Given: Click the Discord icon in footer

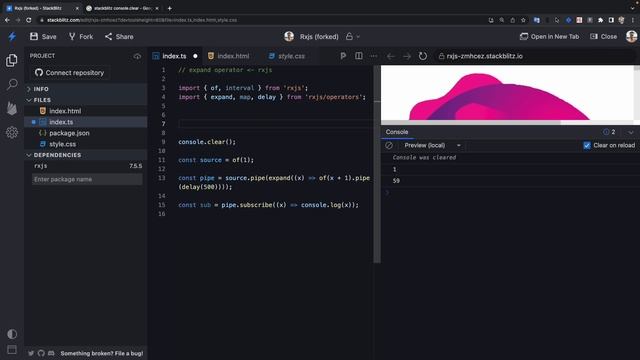Looking at the screenshot, I should [51, 353].
